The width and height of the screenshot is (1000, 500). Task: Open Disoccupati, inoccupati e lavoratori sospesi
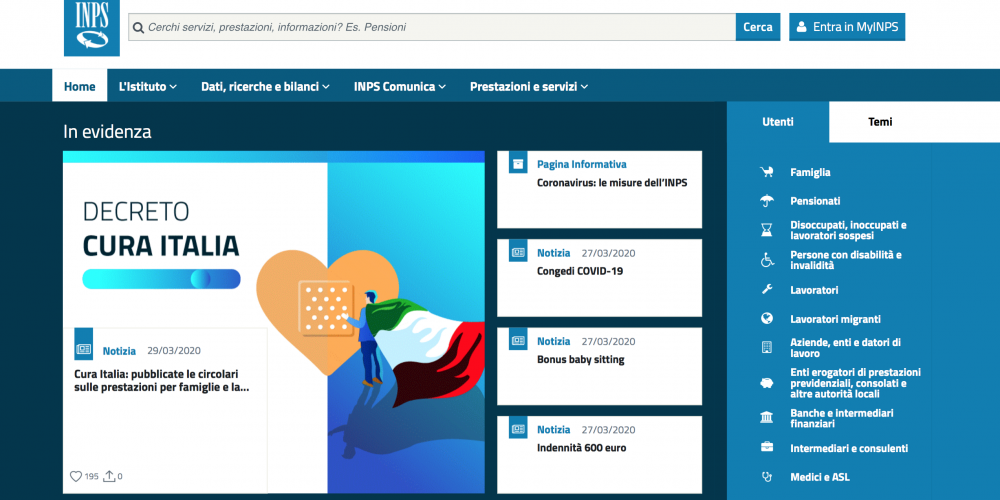pyautogui.click(x=848, y=230)
